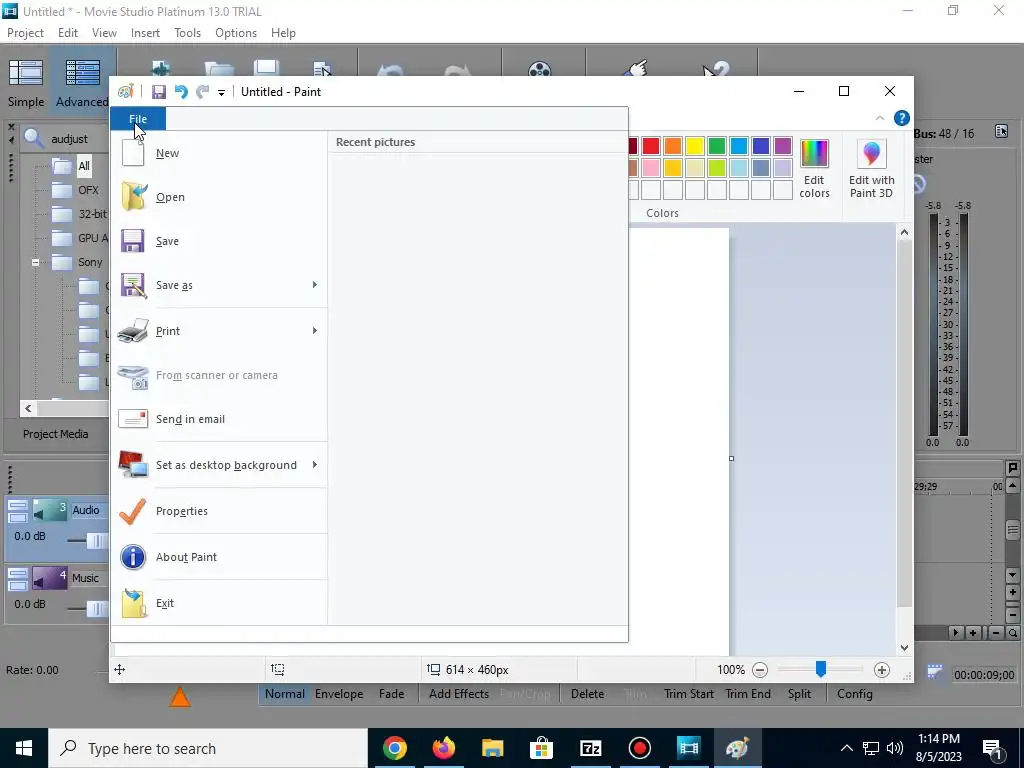Click the Config button
Screen dimensions: 1024x768
tap(855, 694)
